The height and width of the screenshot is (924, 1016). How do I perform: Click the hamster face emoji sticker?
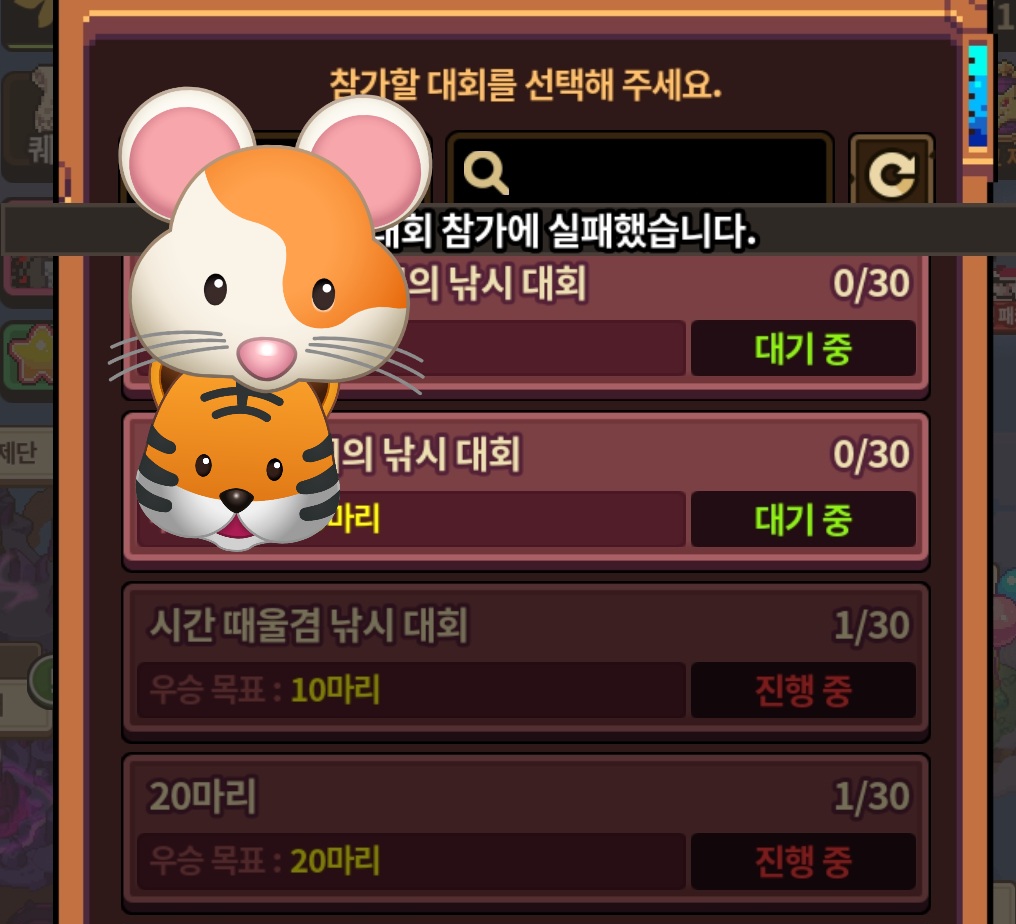click(269, 243)
